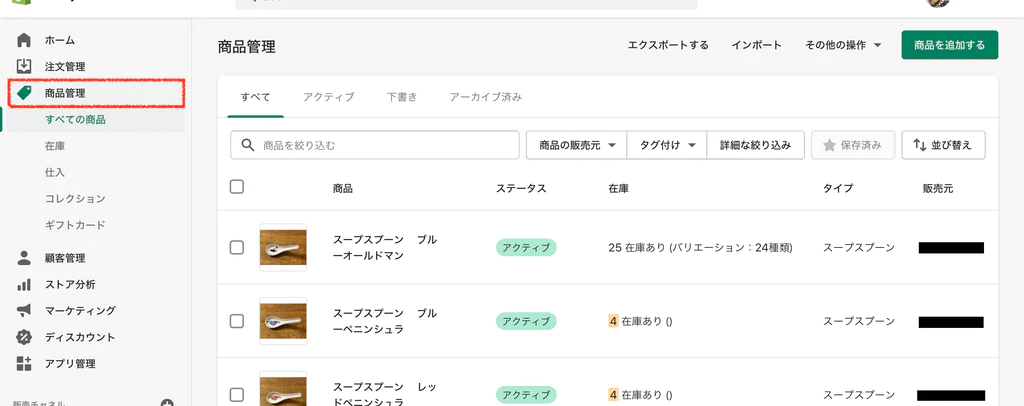Click the マーケティング sidebar label
Image resolution: width=1024 pixels, height=406 pixels.
pyautogui.click(x=80, y=311)
